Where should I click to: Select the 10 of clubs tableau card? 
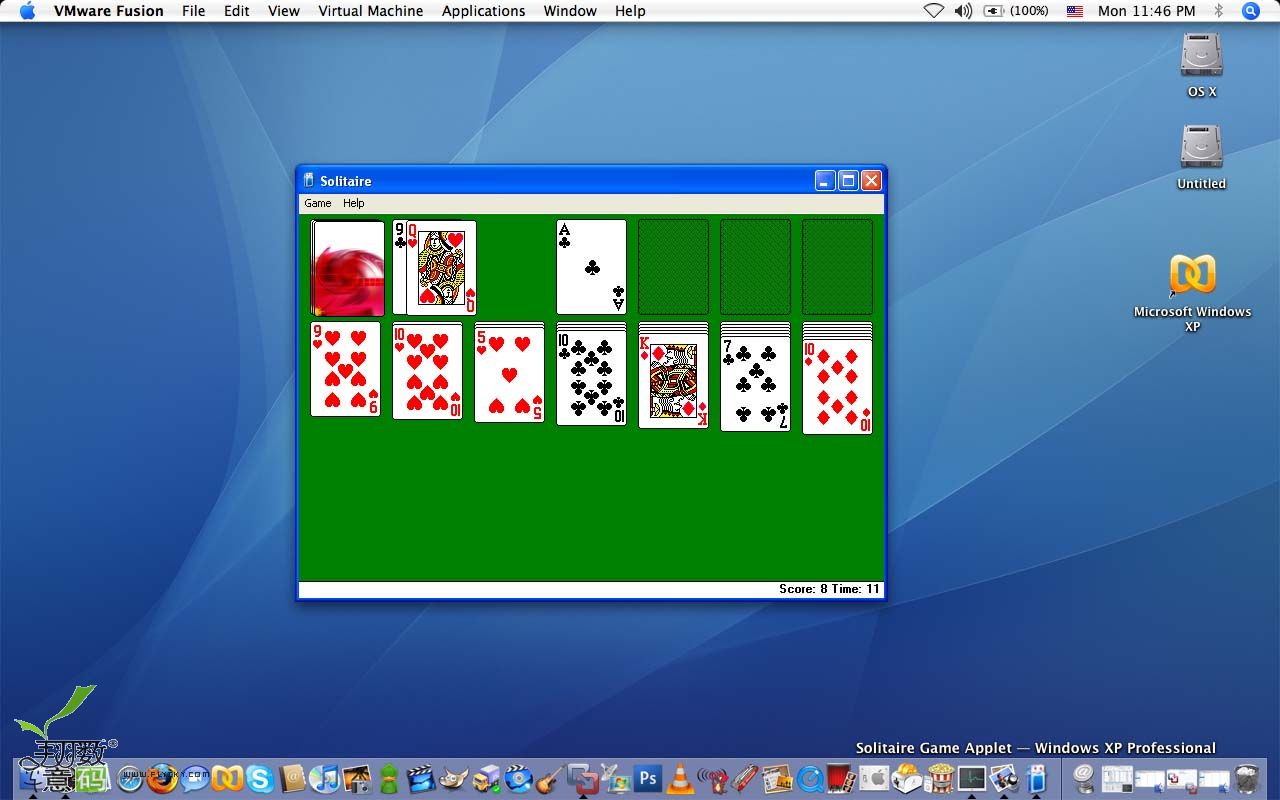(x=591, y=378)
